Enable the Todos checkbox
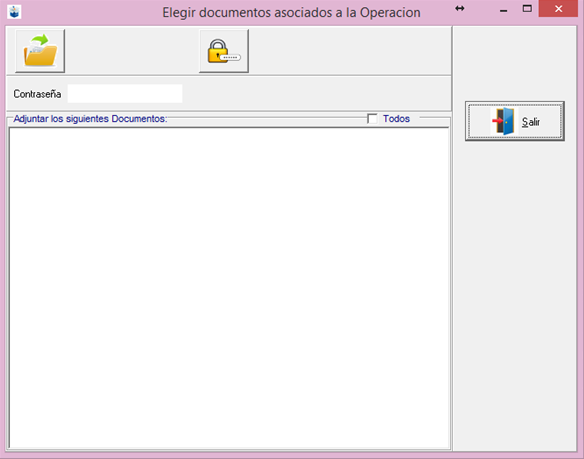Screen dimensions: 584x459 pyautogui.click(x=372, y=118)
